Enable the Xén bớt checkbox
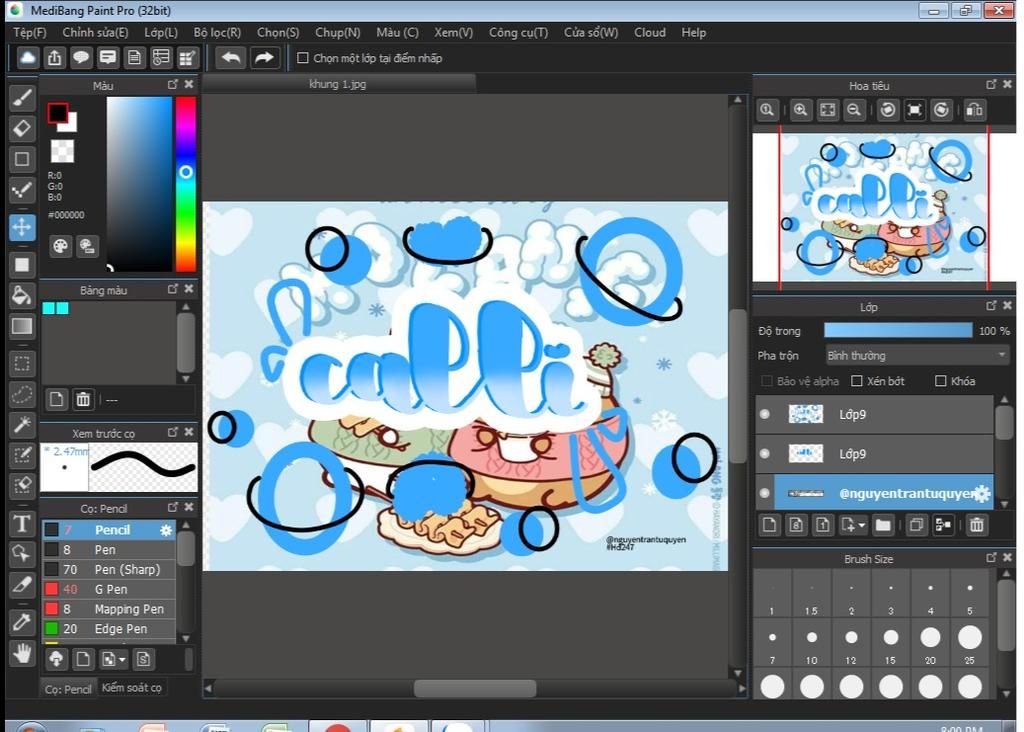Image resolution: width=1024 pixels, height=732 pixels. 857,381
